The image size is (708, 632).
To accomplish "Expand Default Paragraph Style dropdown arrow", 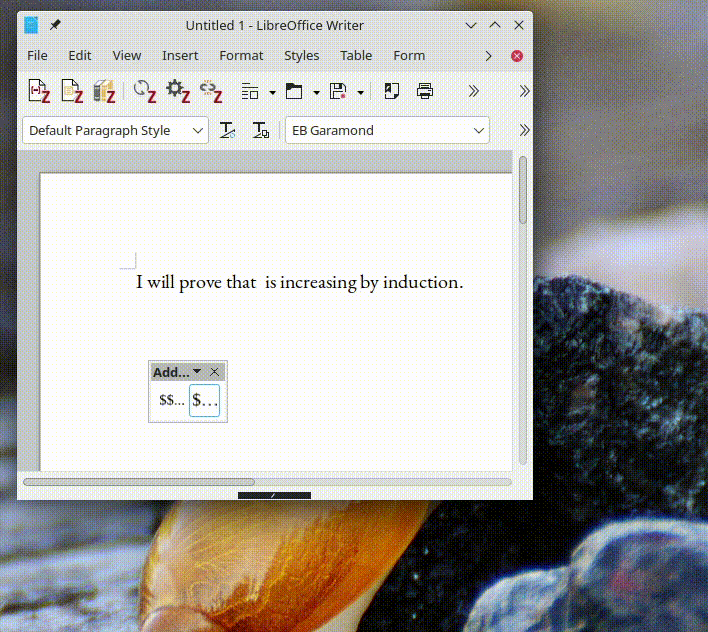I will pyautogui.click(x=197, y=130).
